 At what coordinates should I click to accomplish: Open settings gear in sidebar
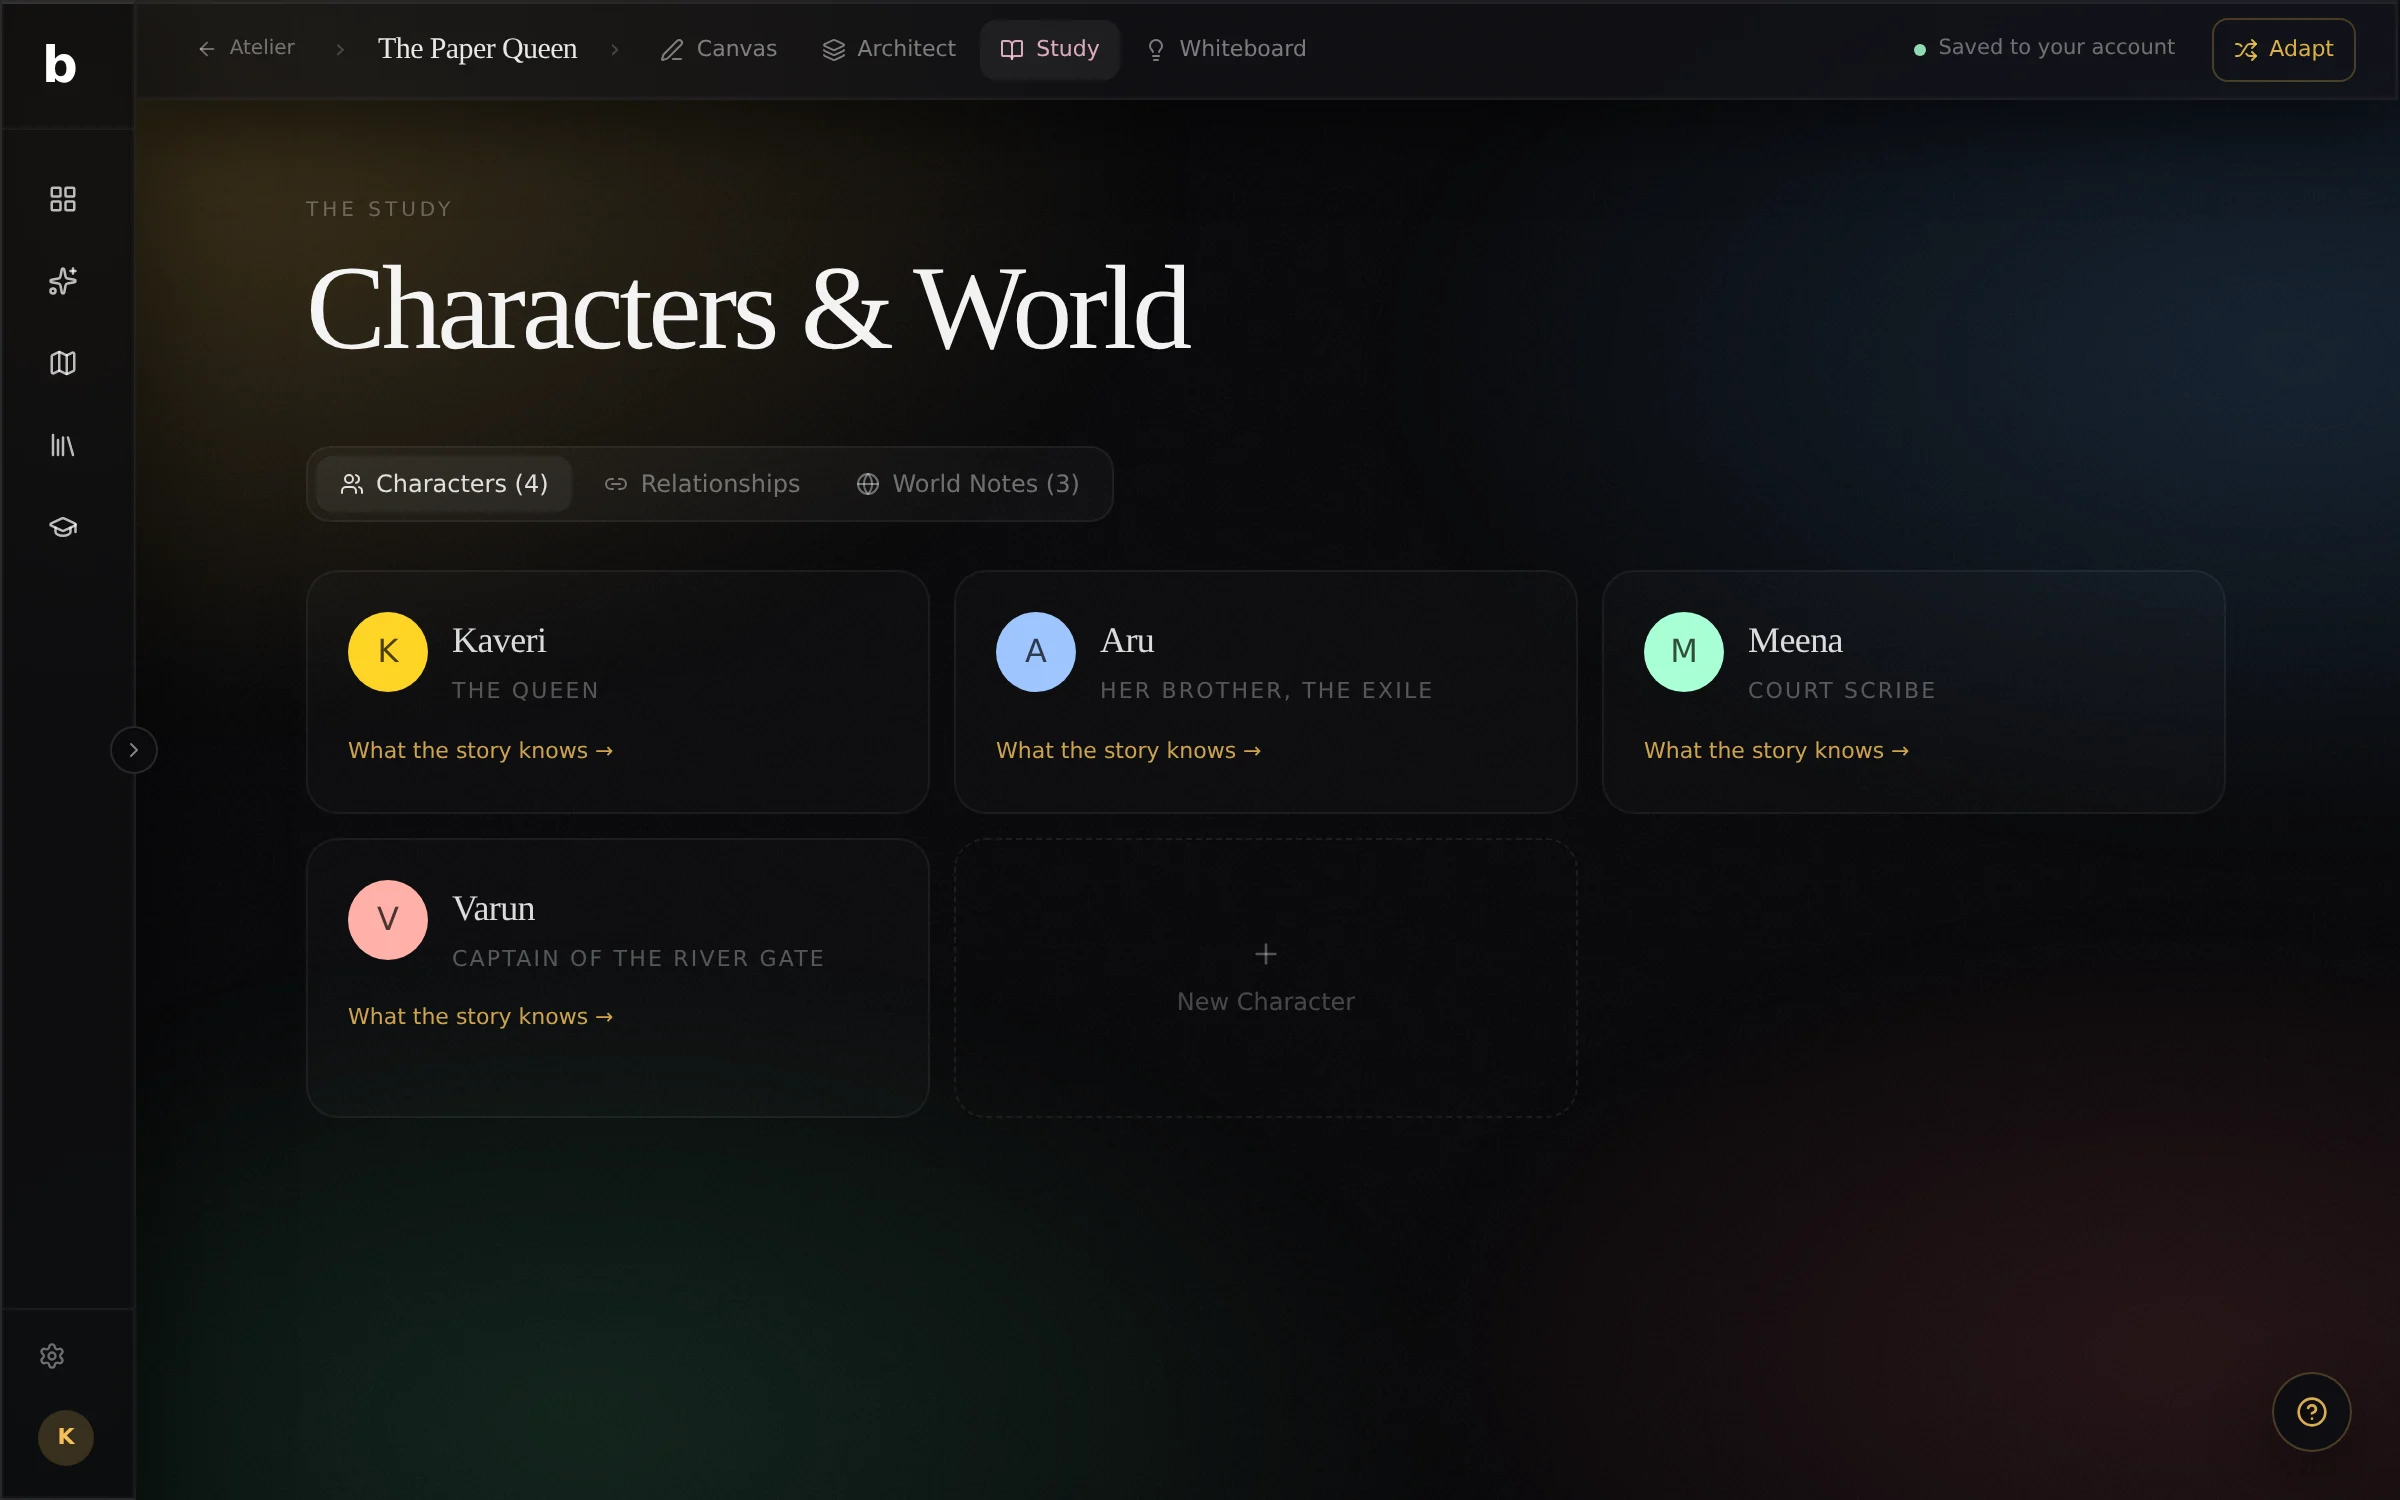pyautogui.click(x=52, y=1356)
